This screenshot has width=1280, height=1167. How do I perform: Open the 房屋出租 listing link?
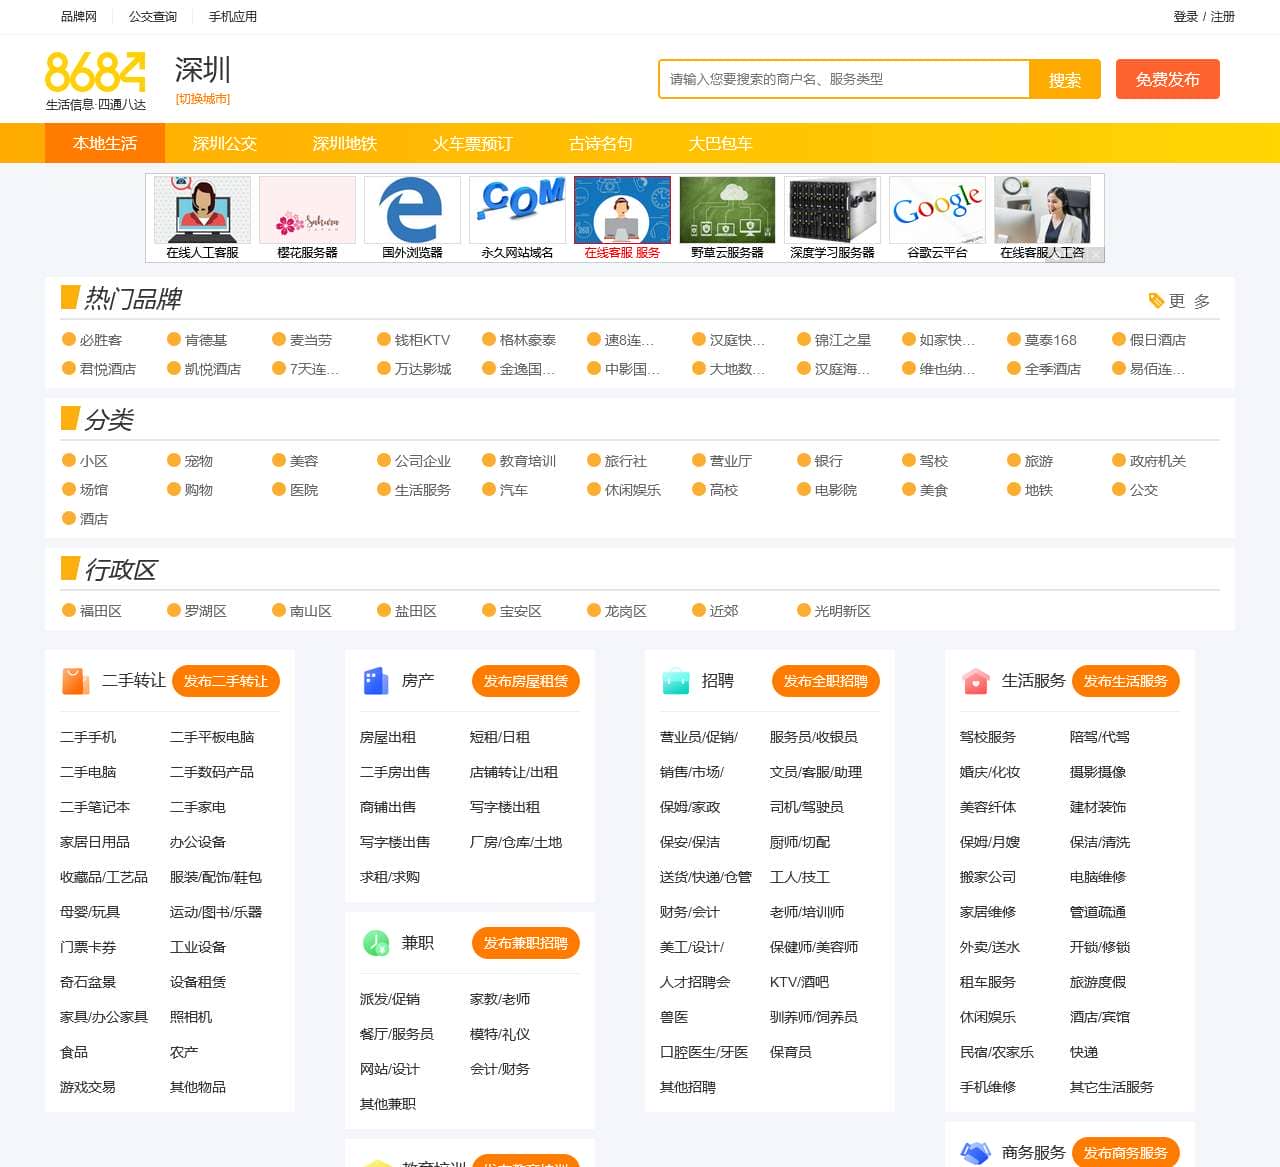coord(388,737)
